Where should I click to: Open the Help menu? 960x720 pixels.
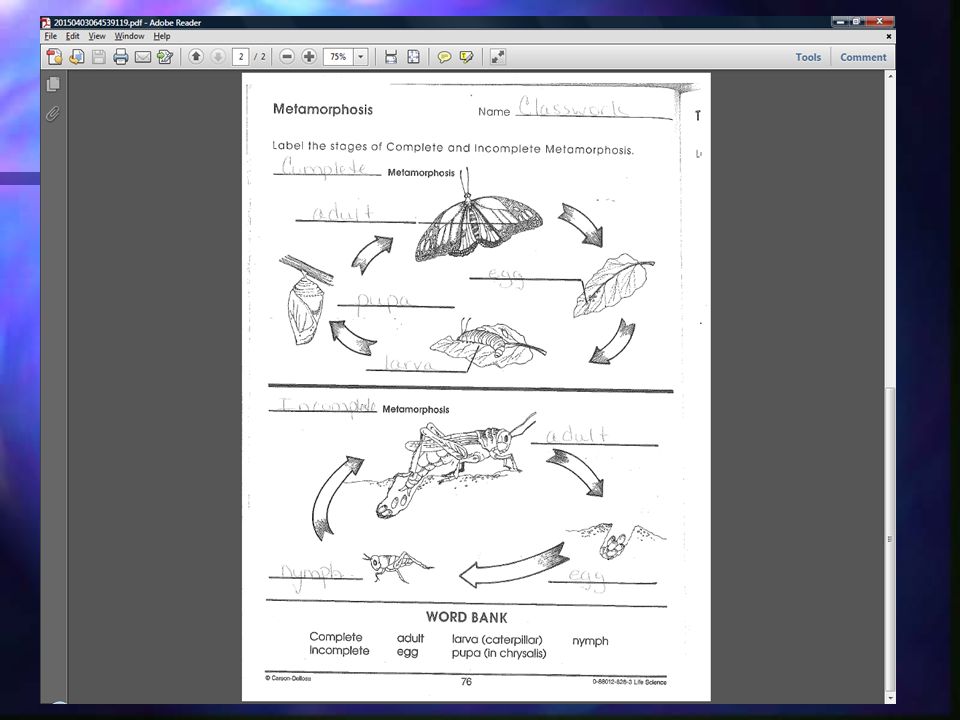(162, 36)
